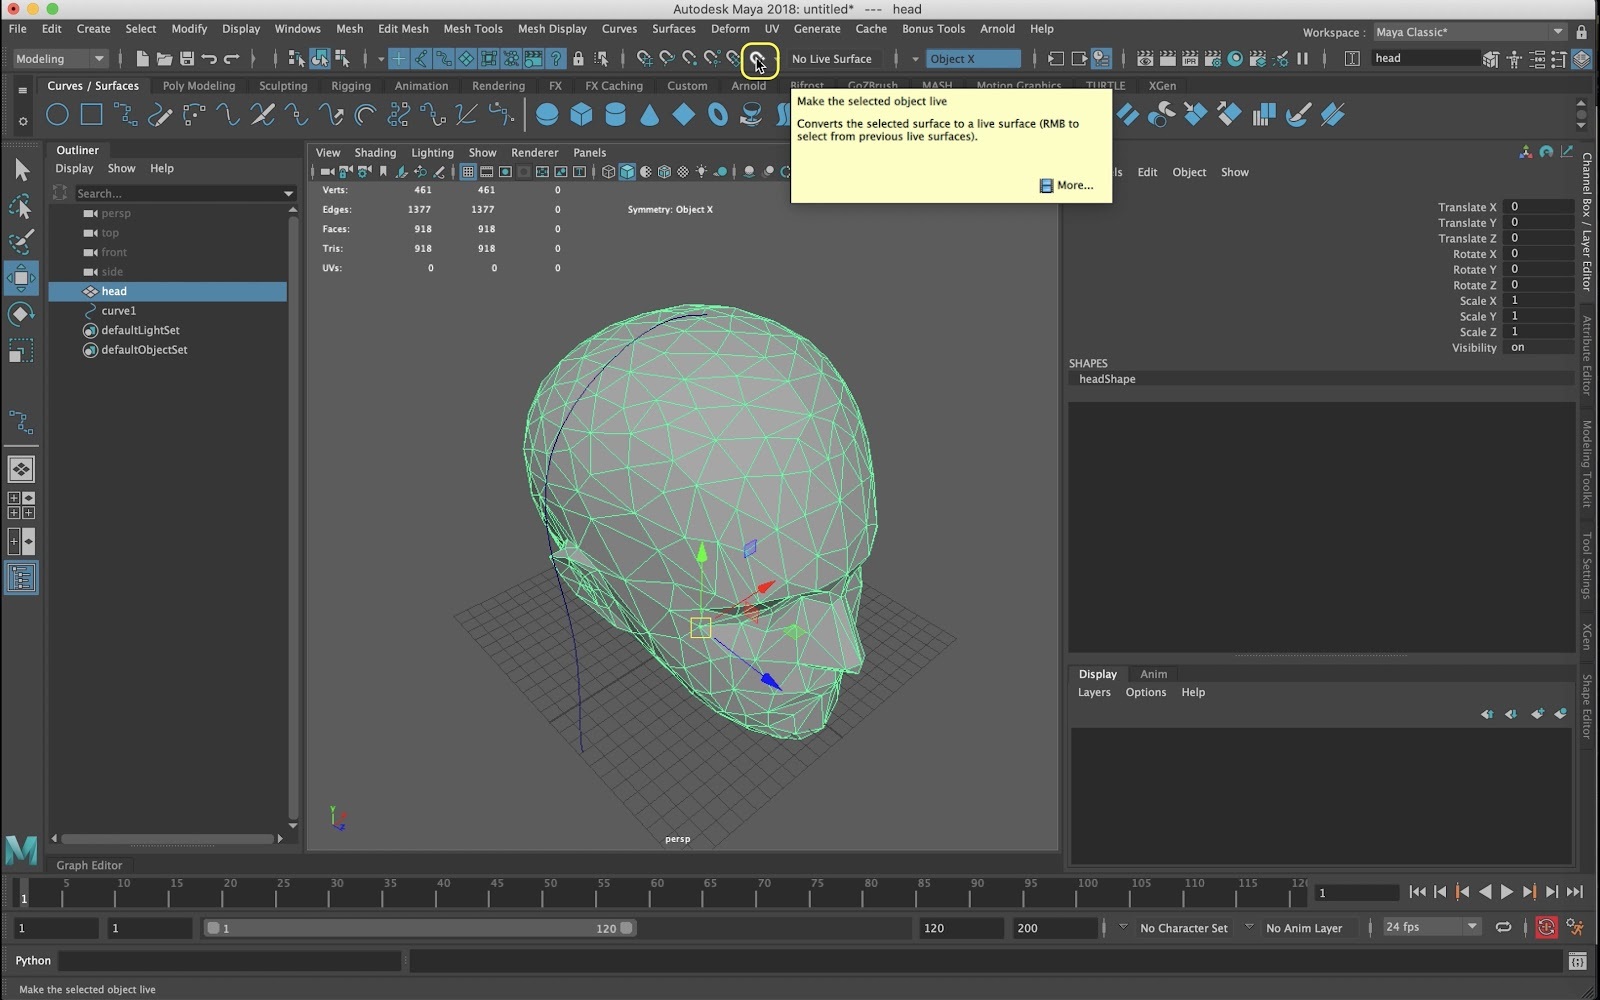Switch to the Poly Modeling shelf tab

click(198, 86)
